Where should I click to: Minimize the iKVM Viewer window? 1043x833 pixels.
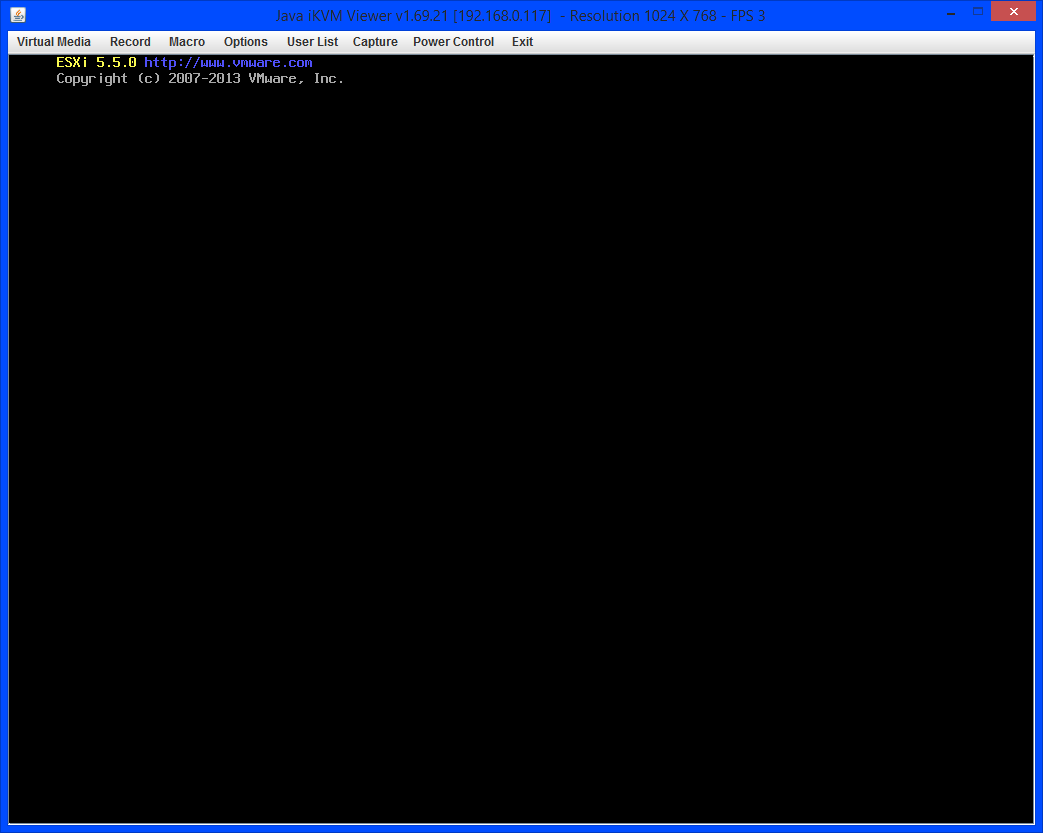click(951, 12)
